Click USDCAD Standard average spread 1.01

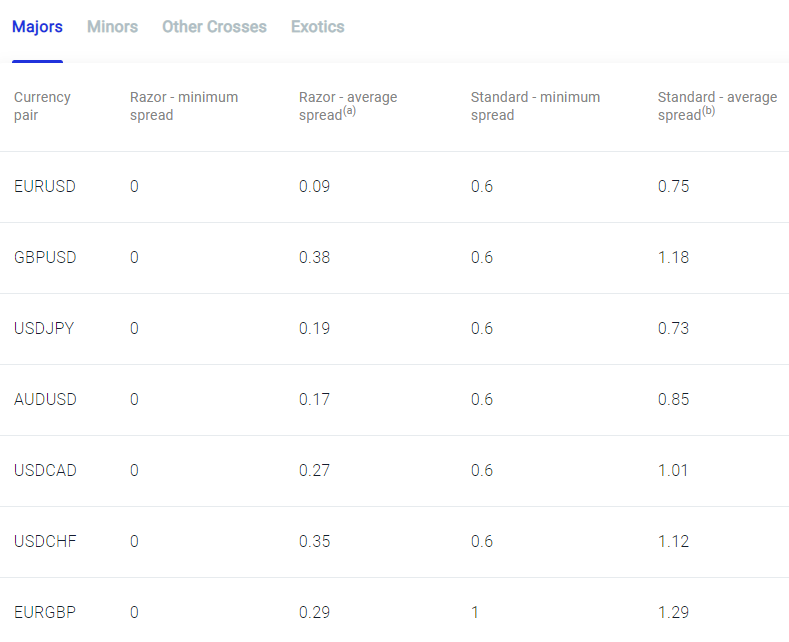point(673,471)
